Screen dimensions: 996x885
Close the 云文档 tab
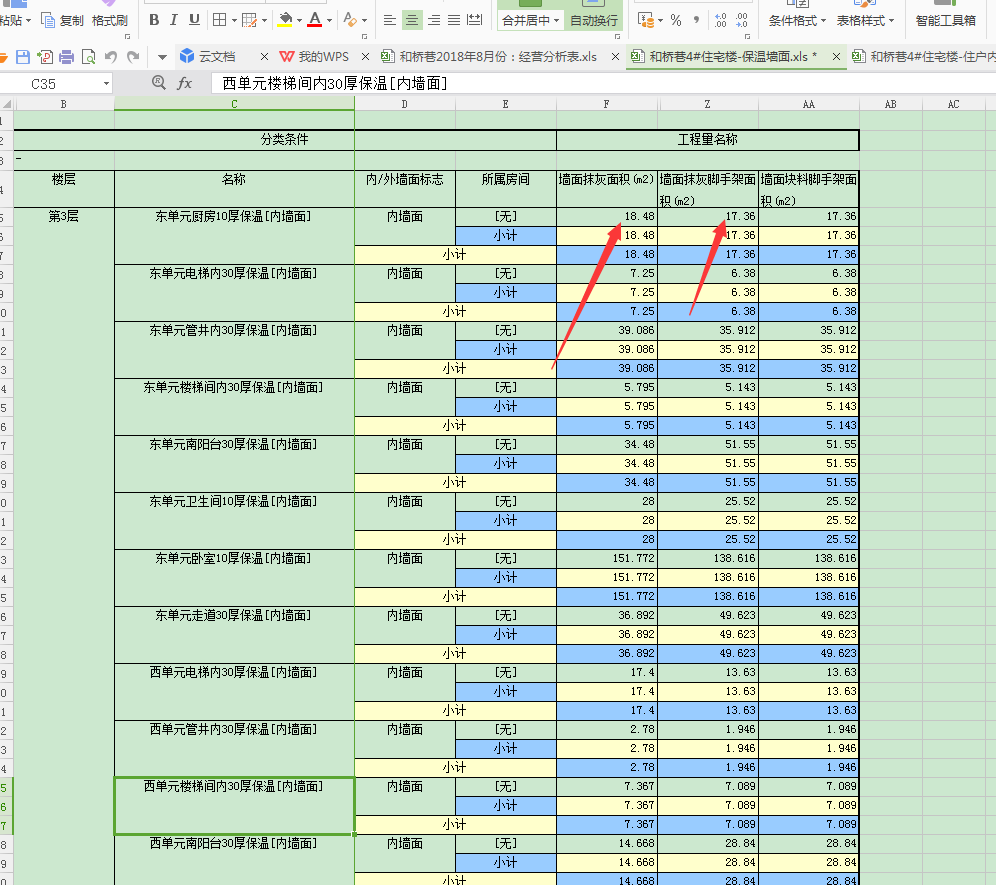[264, 57]
